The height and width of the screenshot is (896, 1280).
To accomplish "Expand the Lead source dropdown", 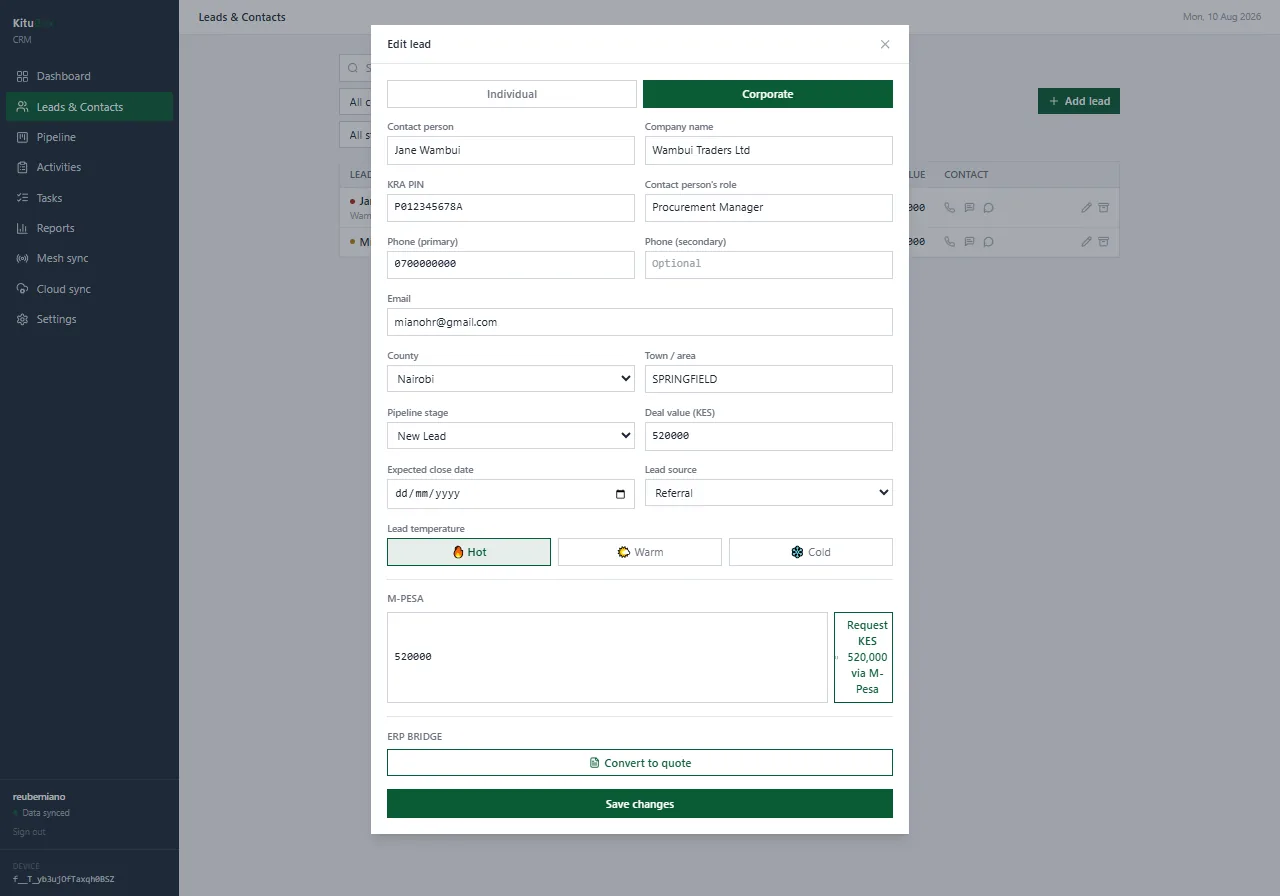I will point(769,493).
